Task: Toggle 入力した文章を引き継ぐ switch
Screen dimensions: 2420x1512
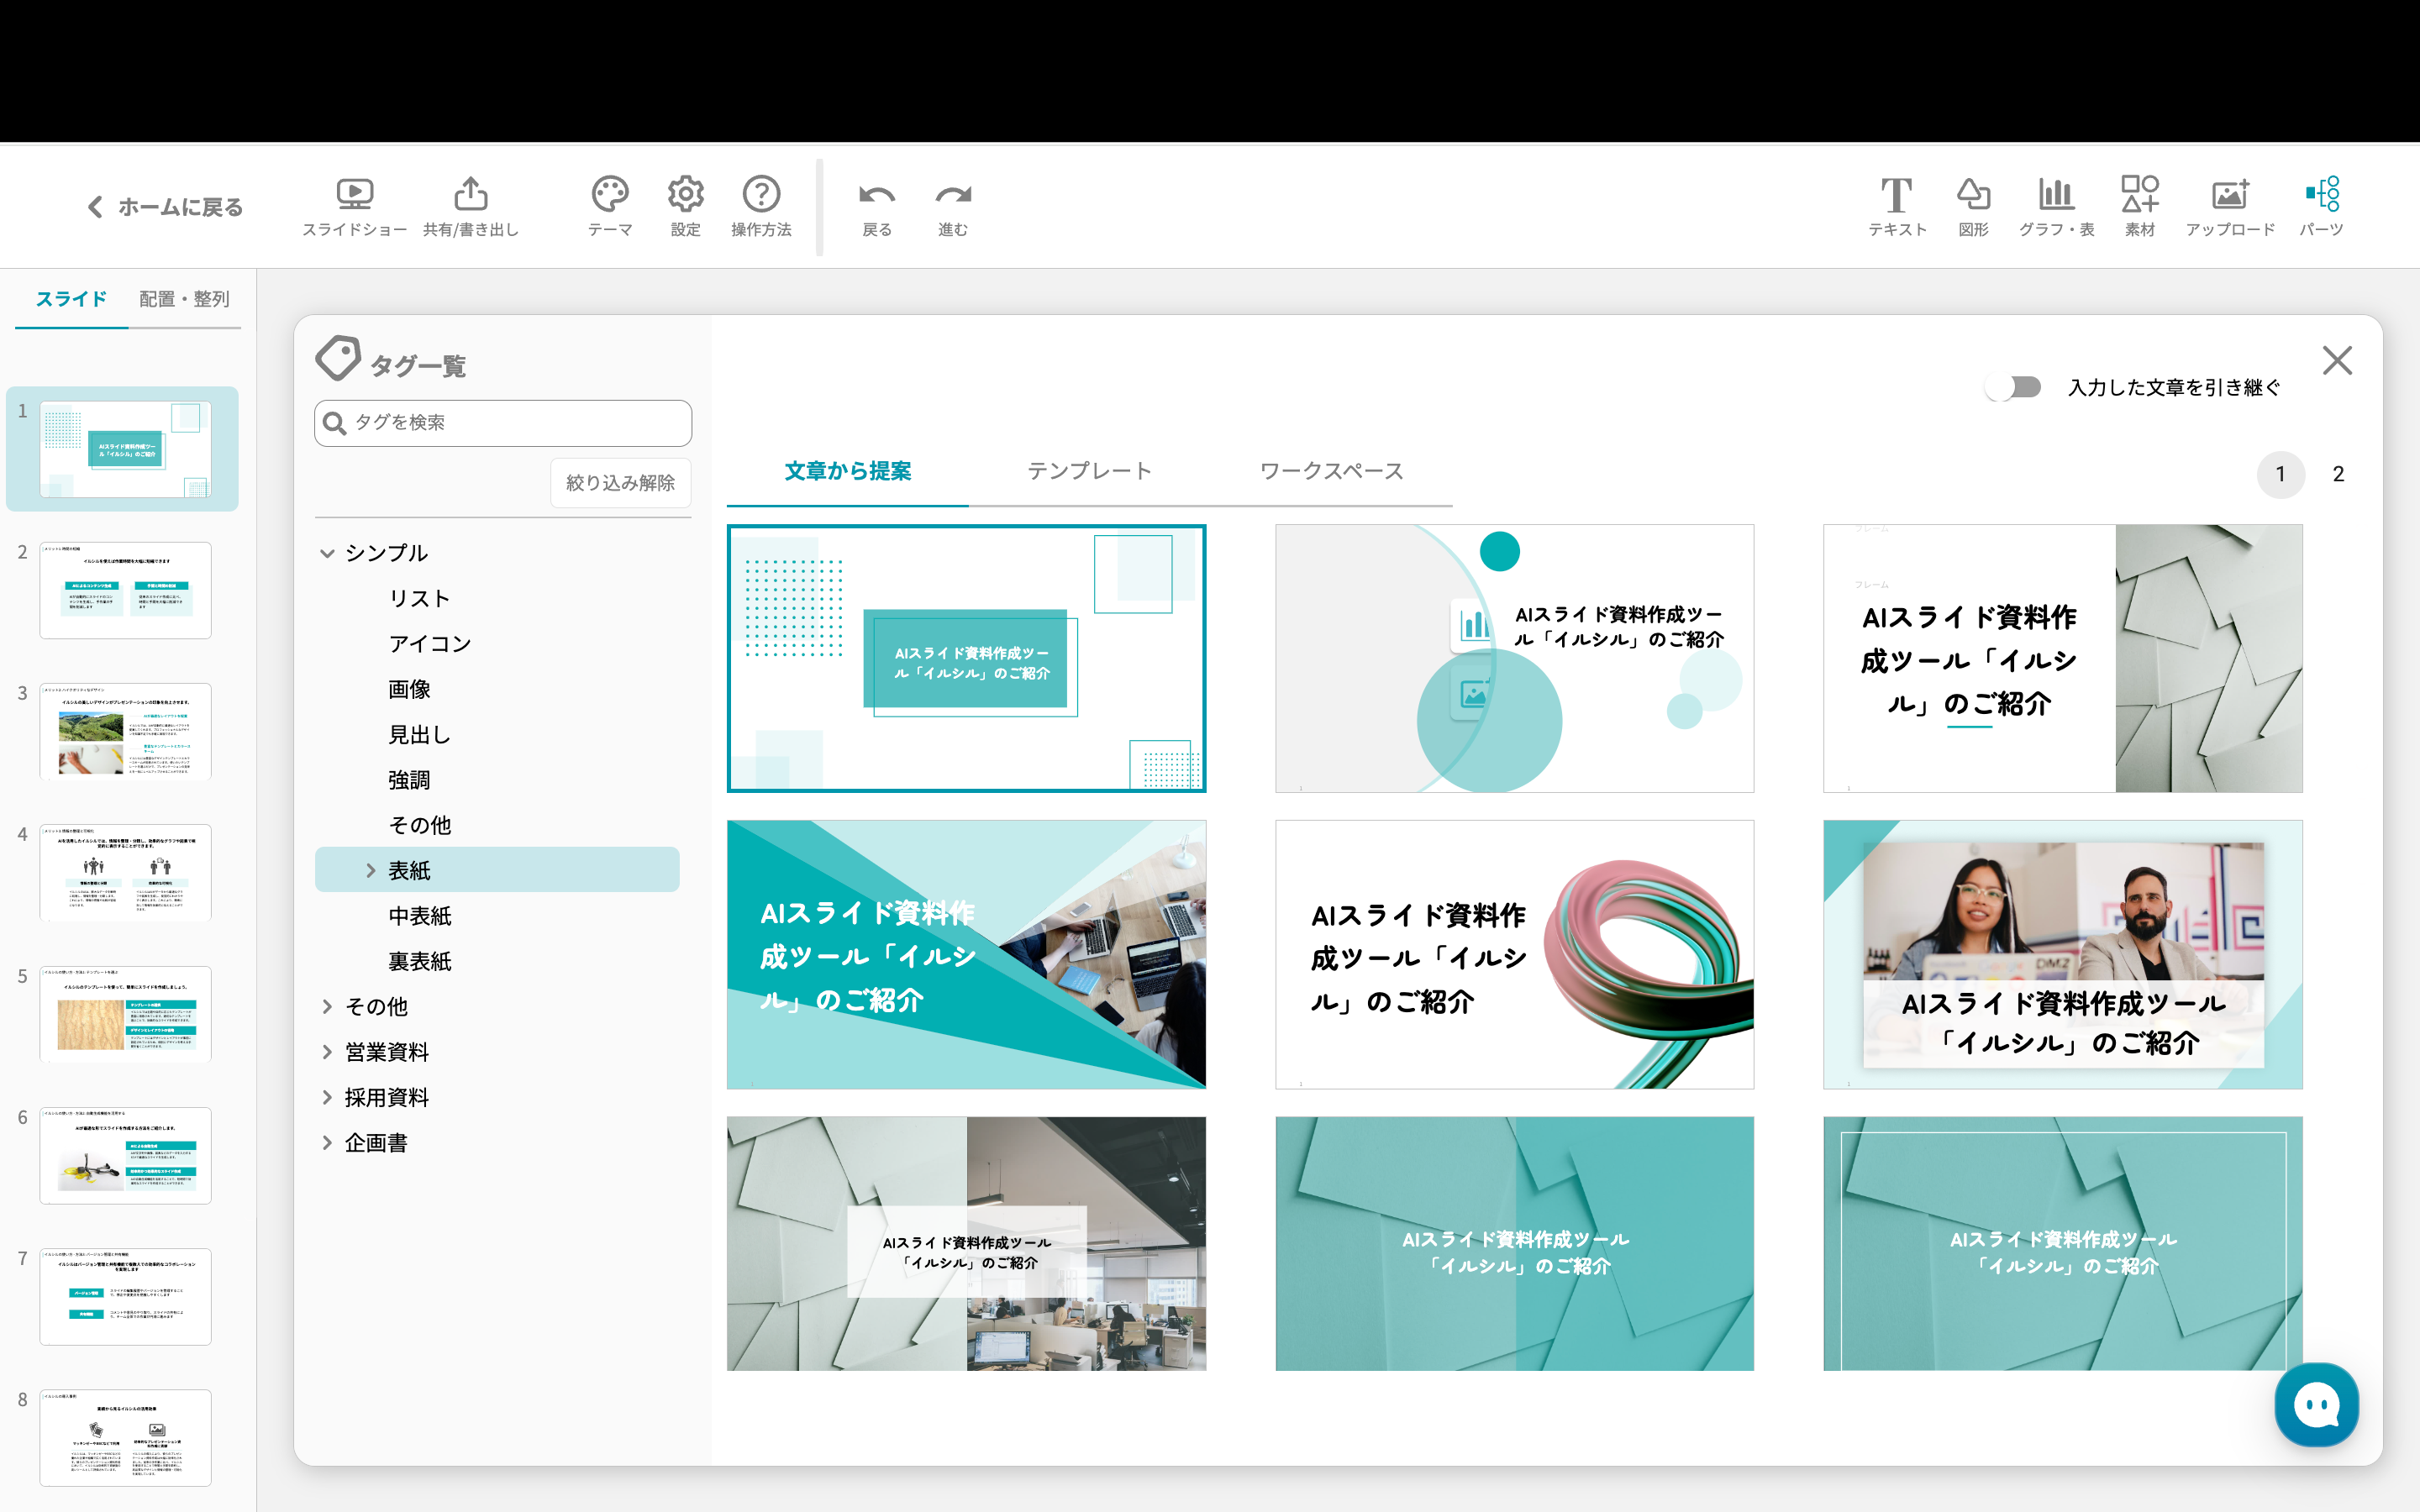Action: [x=2014, y=387]
